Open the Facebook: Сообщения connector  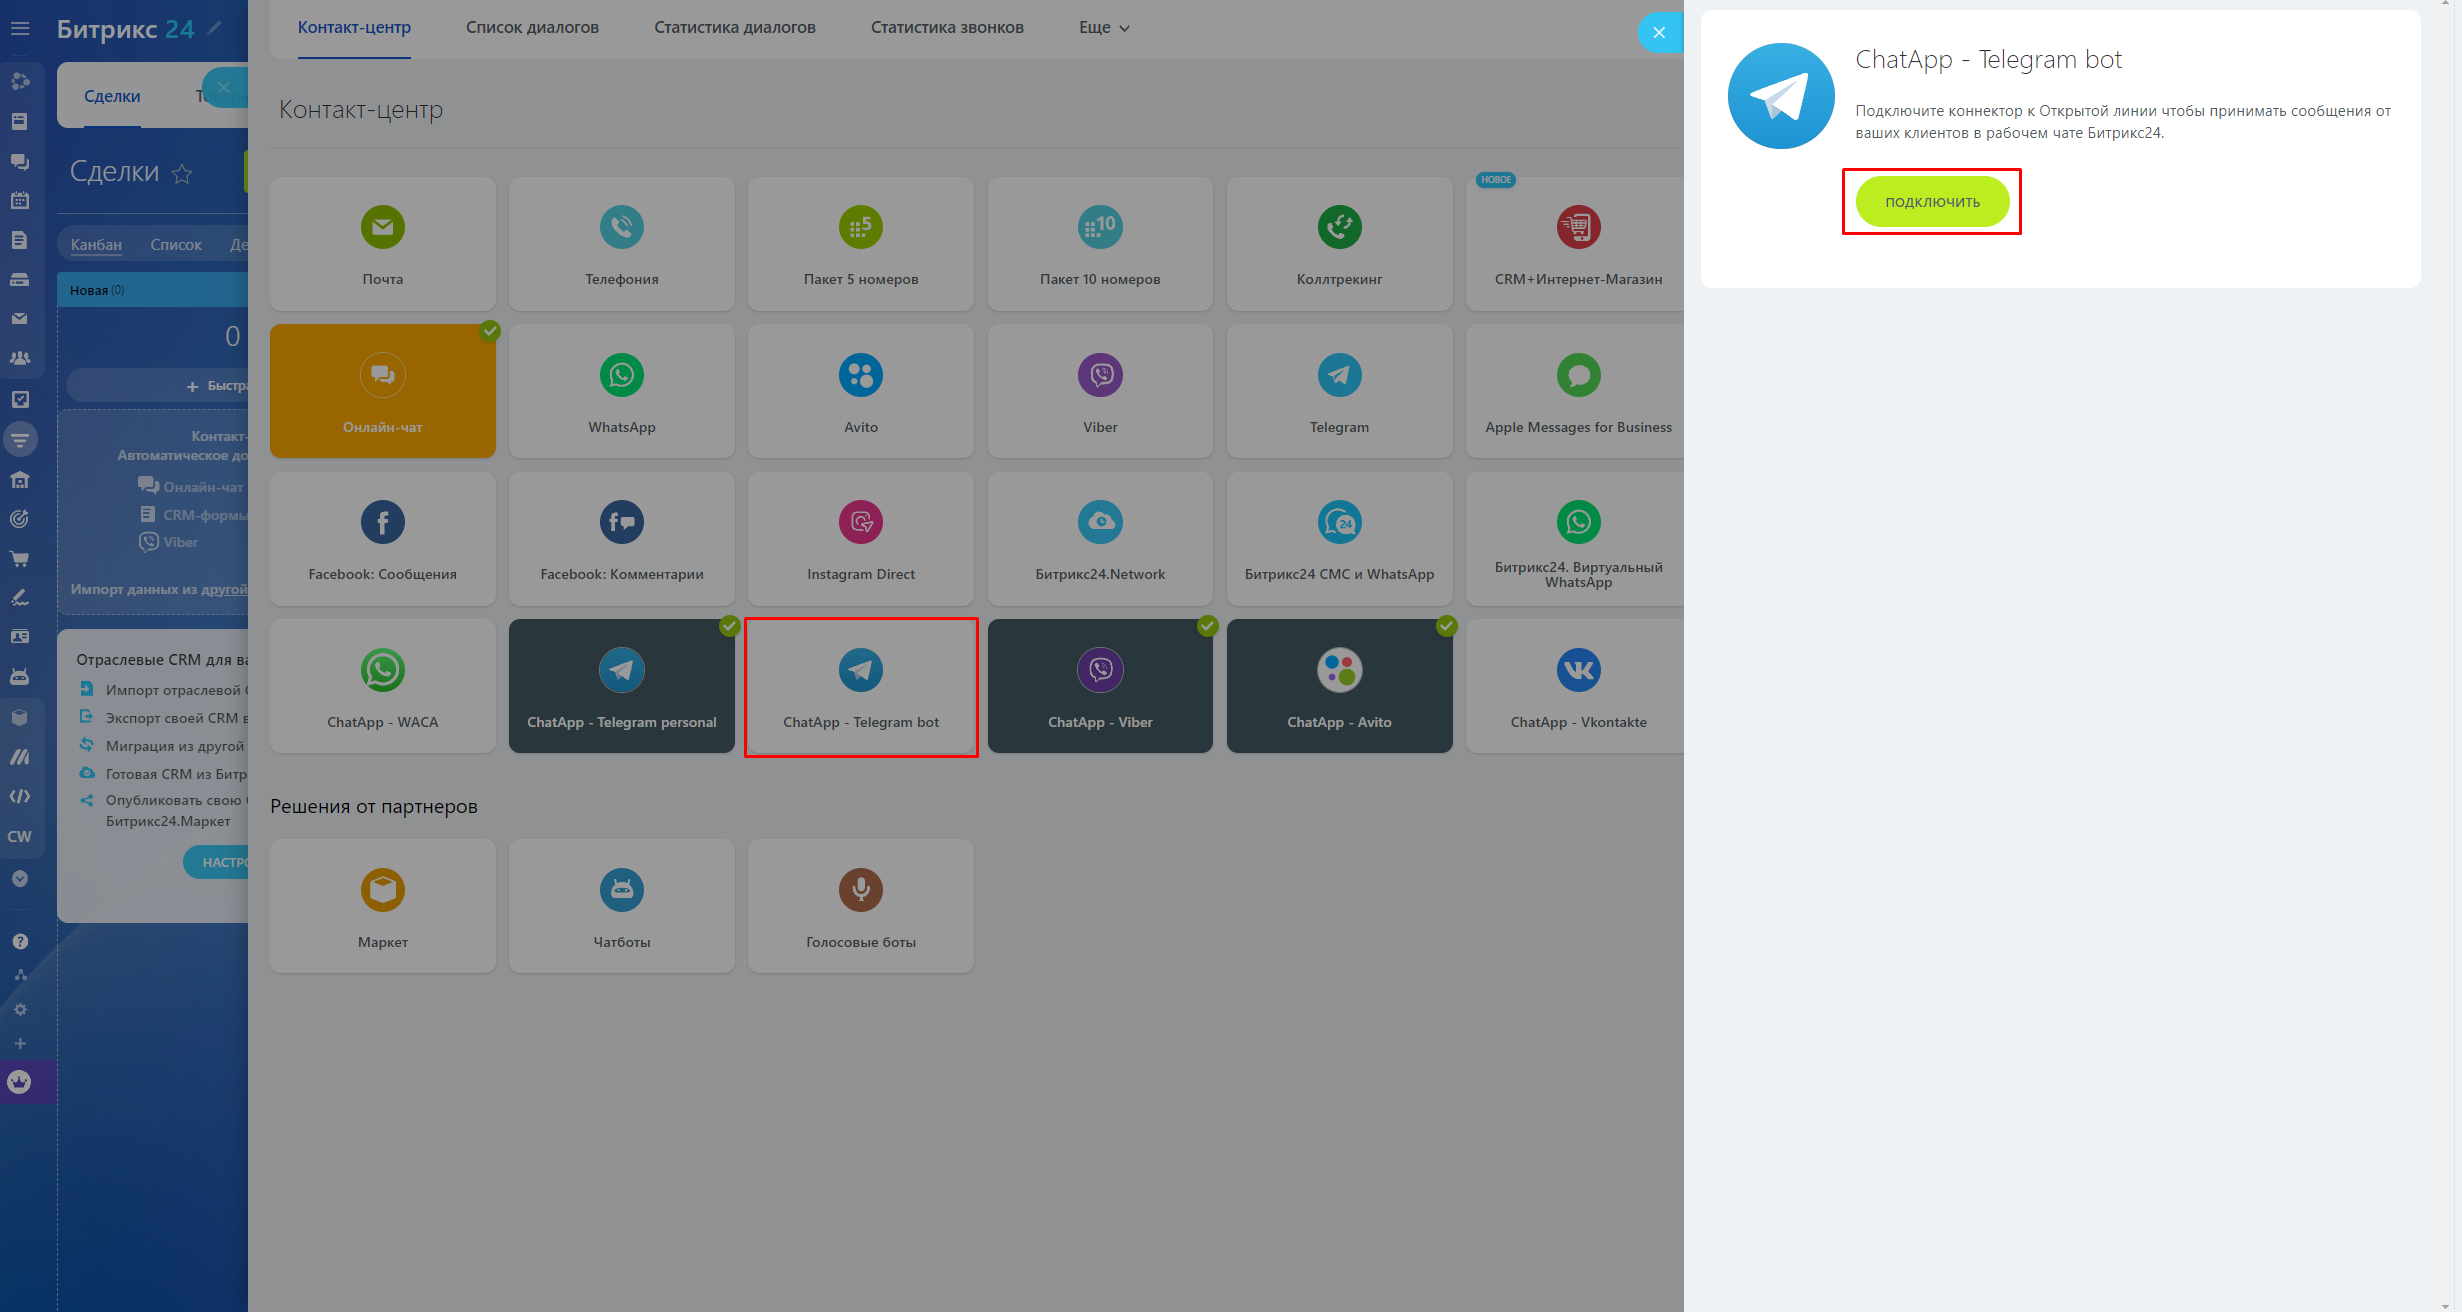pyautogui.click(x=382, y=539)
